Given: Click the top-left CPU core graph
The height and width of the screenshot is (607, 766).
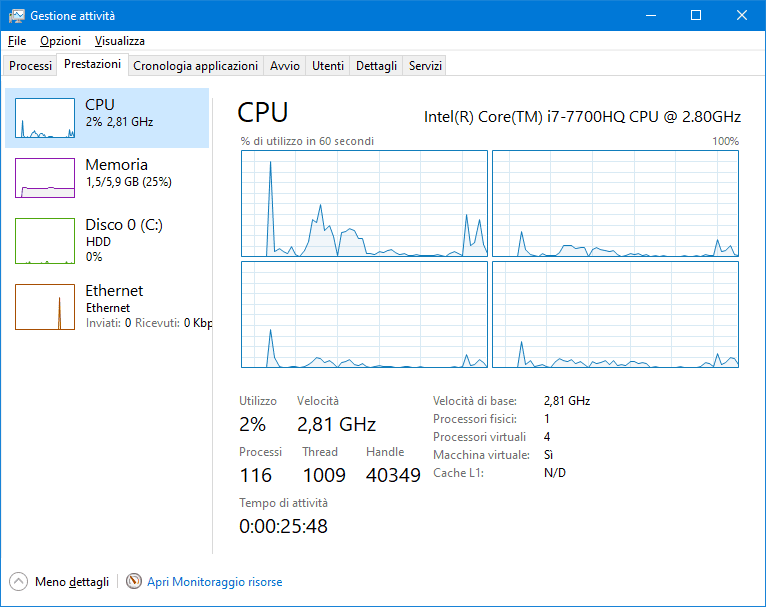Looking at the screenshot, I should coord(364,203).
